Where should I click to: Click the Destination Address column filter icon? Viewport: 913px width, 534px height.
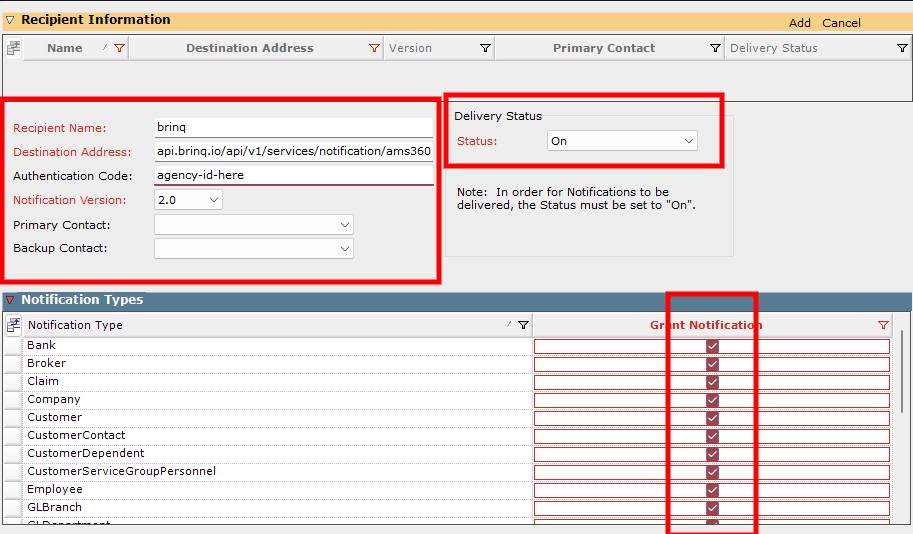[x=375, y=48]
